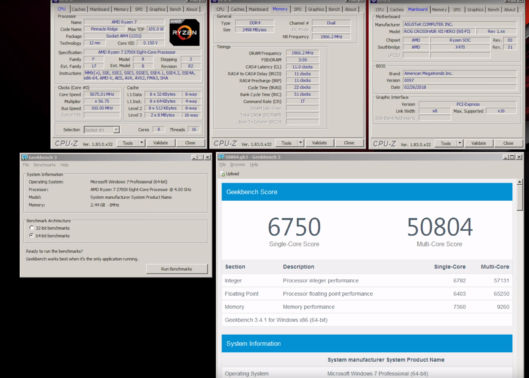Open File menu in 50804.gb3 window
The height and width of the screenshot is (378, 529).
click(222, 164)
